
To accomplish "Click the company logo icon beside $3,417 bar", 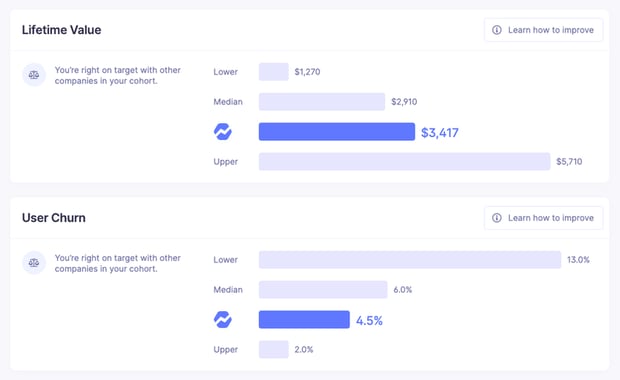I will coord(223,132).
